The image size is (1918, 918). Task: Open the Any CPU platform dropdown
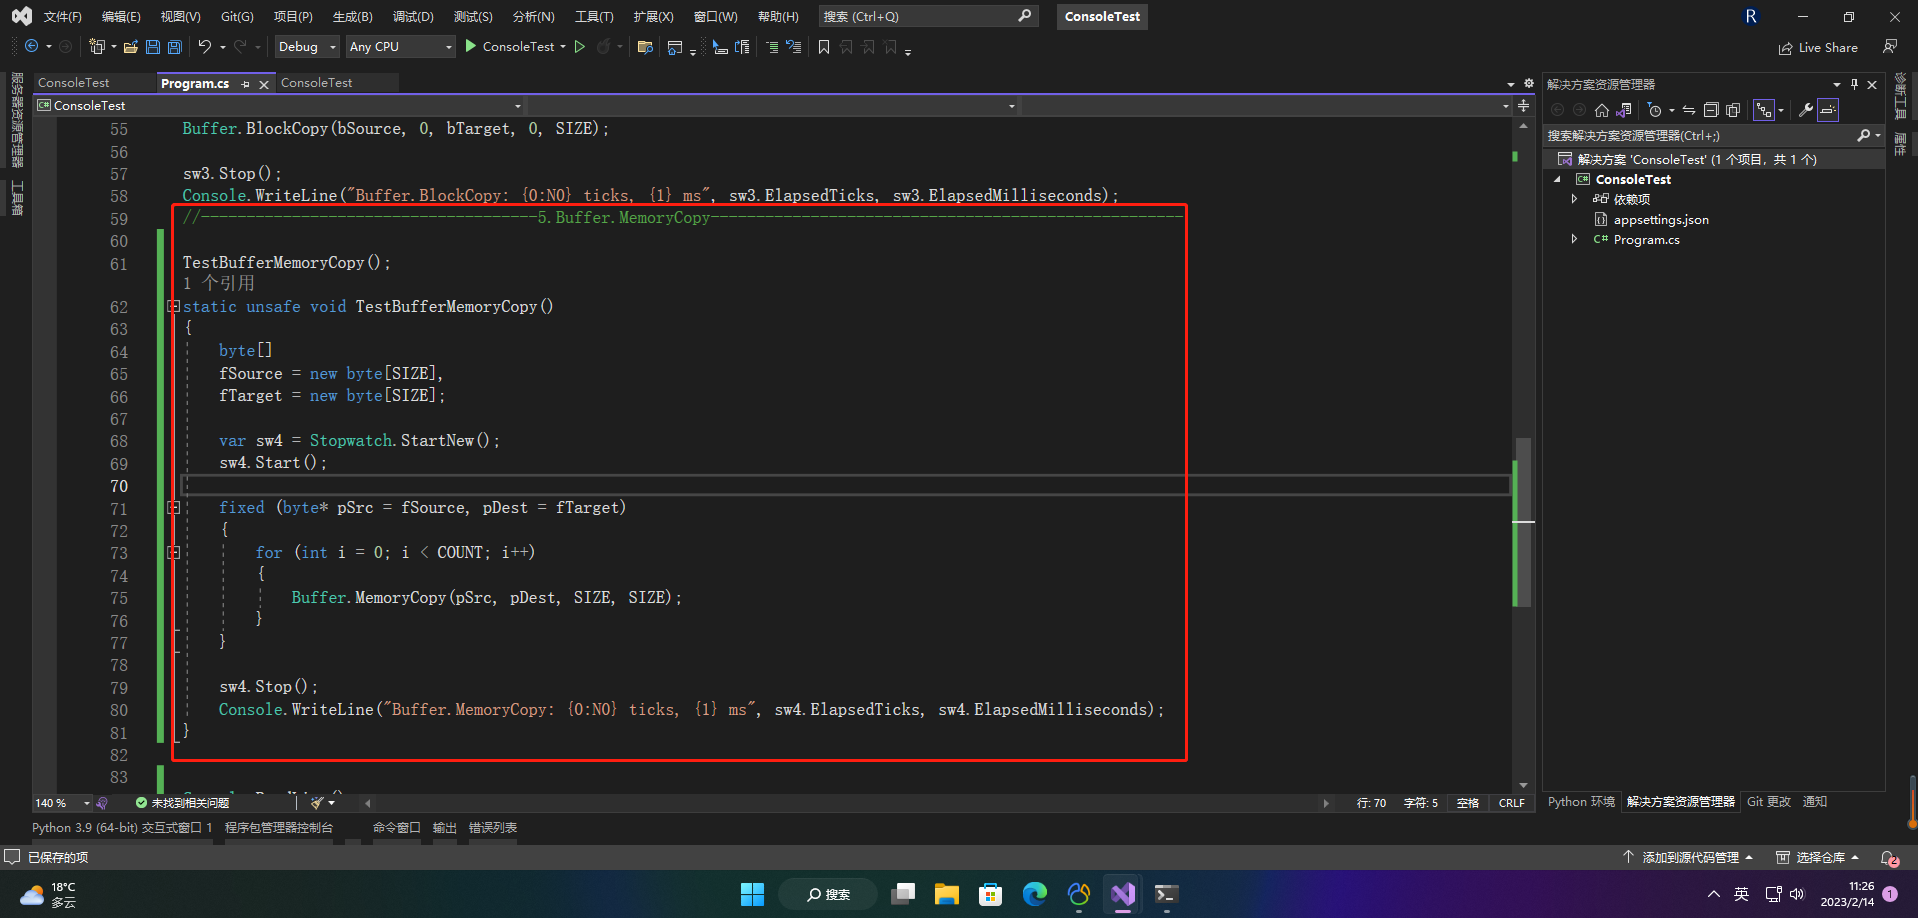[x=400, y=47]
